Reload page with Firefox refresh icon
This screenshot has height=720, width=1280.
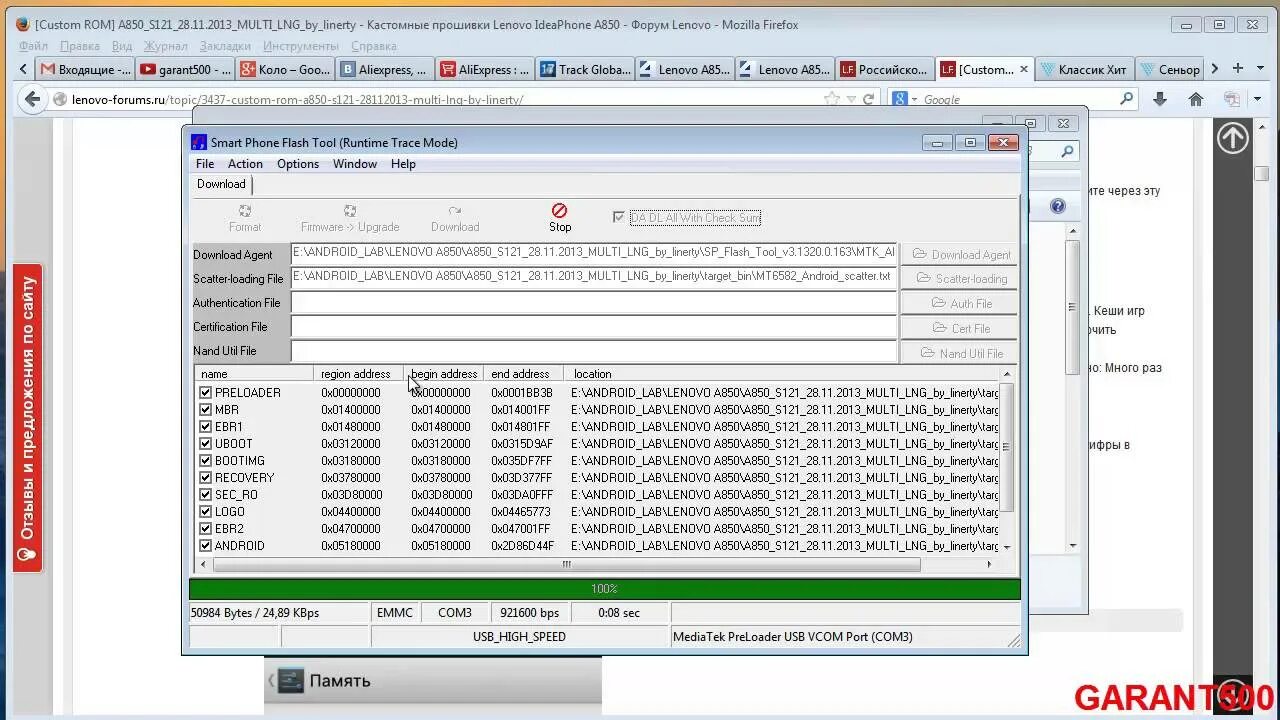868,99
